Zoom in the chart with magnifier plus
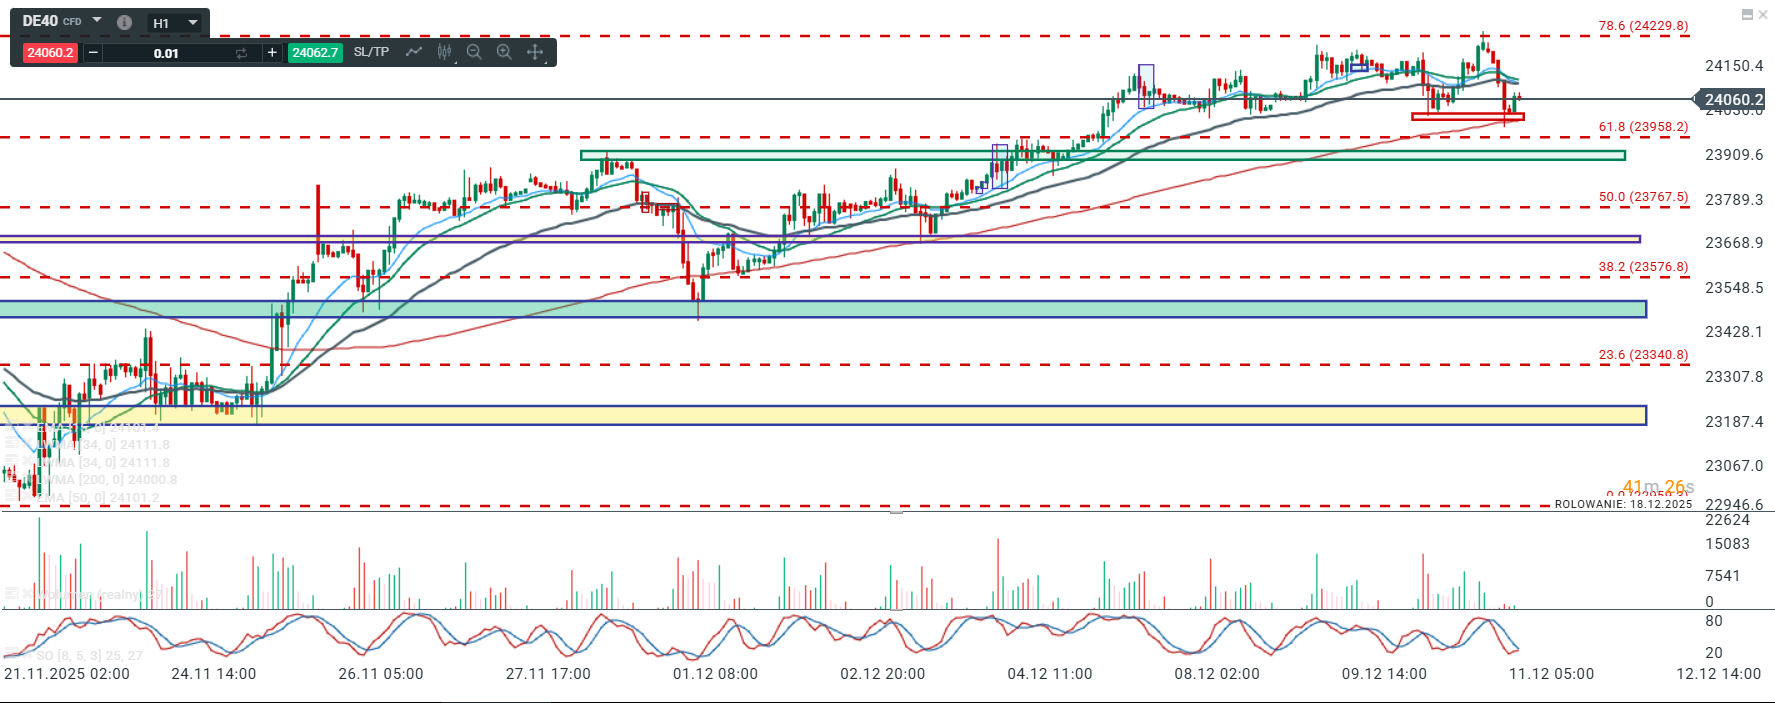 504,52
